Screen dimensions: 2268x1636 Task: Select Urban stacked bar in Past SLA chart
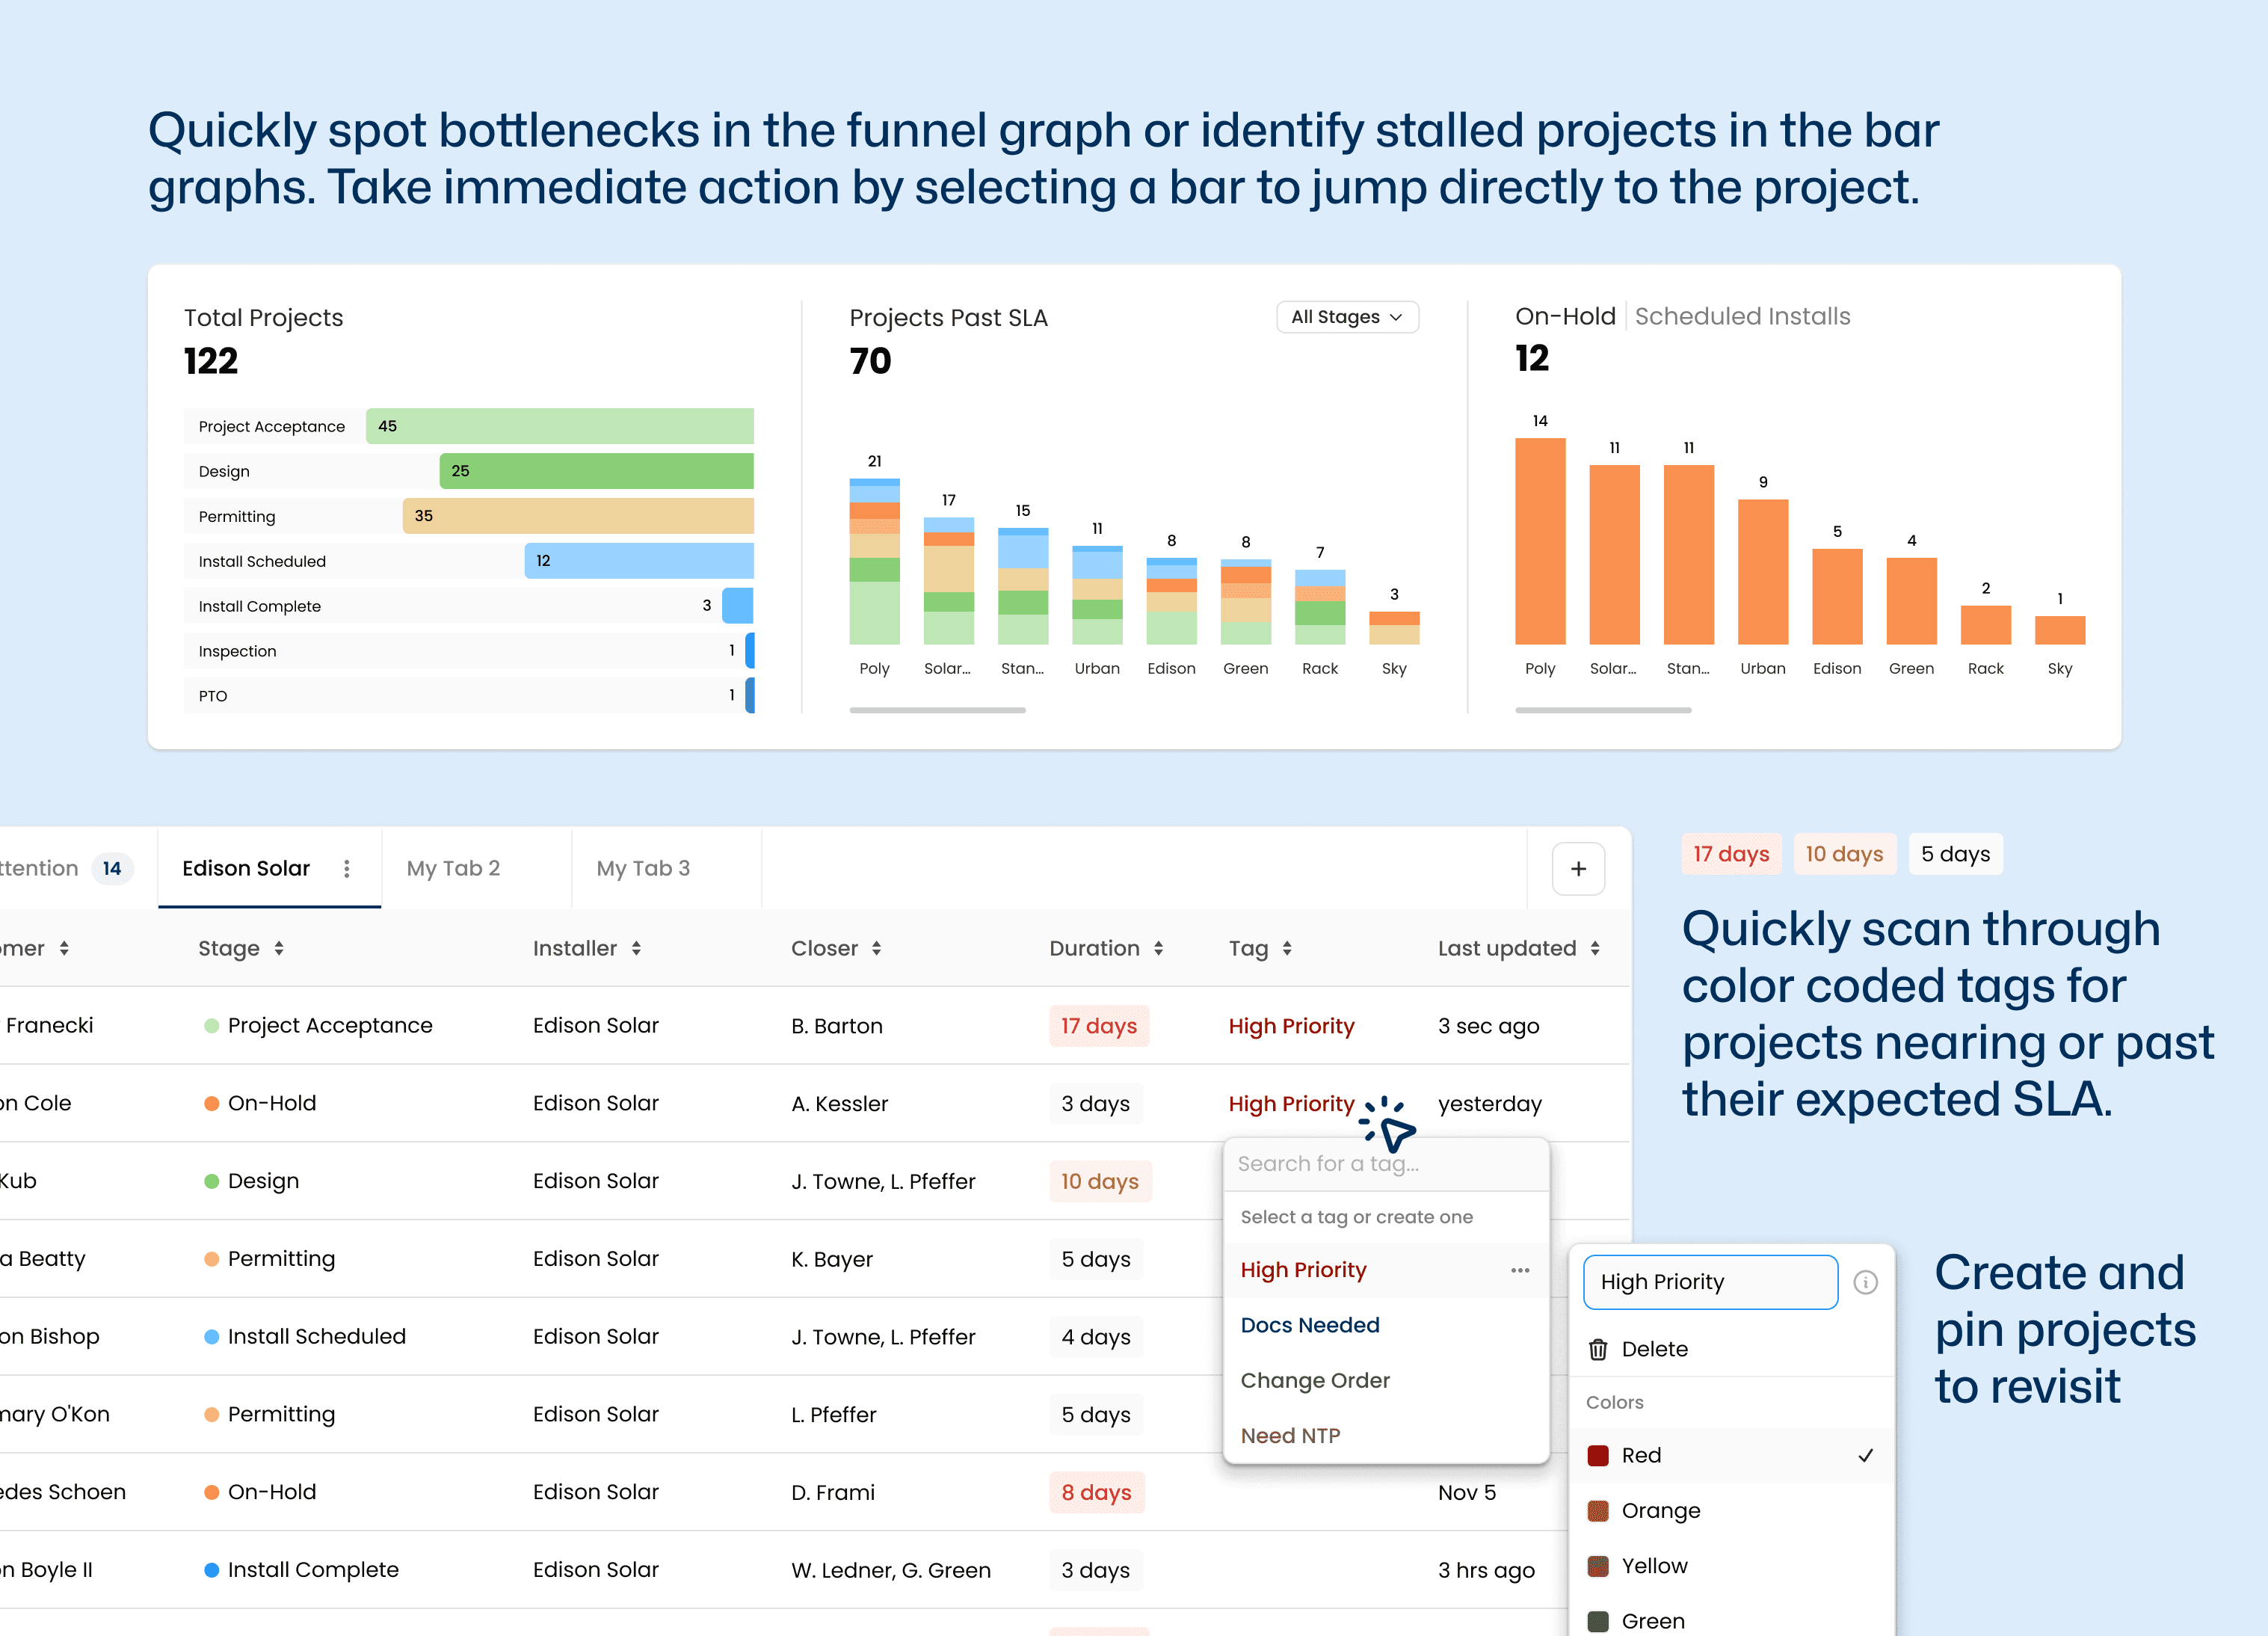click(1097, 595)
